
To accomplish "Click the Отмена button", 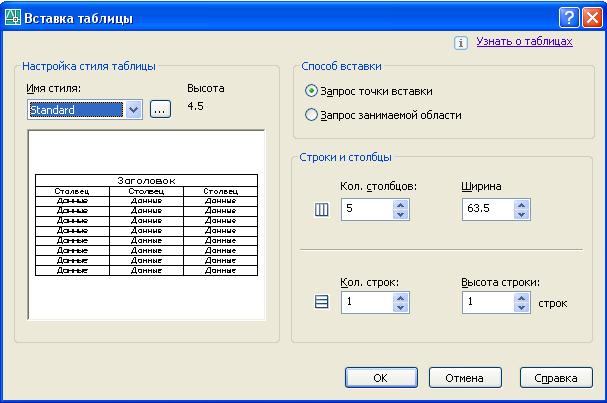I will click(x=465, y=378).
